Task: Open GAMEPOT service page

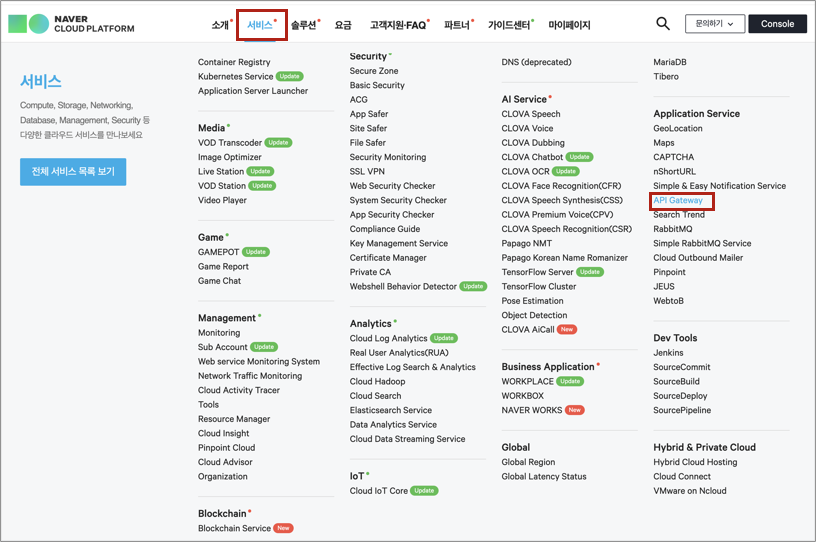Action: pos(218,252)
